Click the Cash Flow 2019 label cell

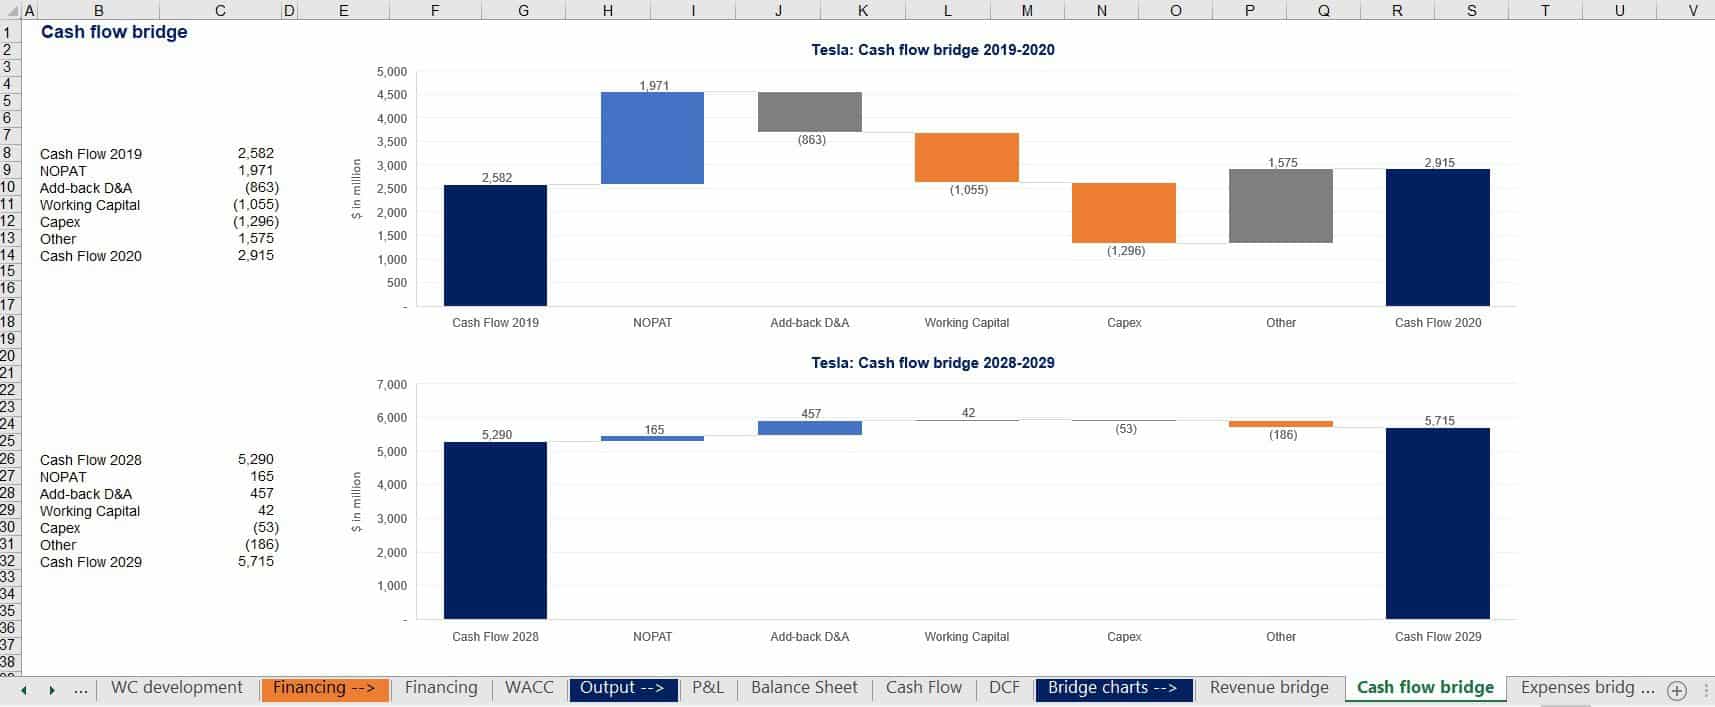pos(91,154)
